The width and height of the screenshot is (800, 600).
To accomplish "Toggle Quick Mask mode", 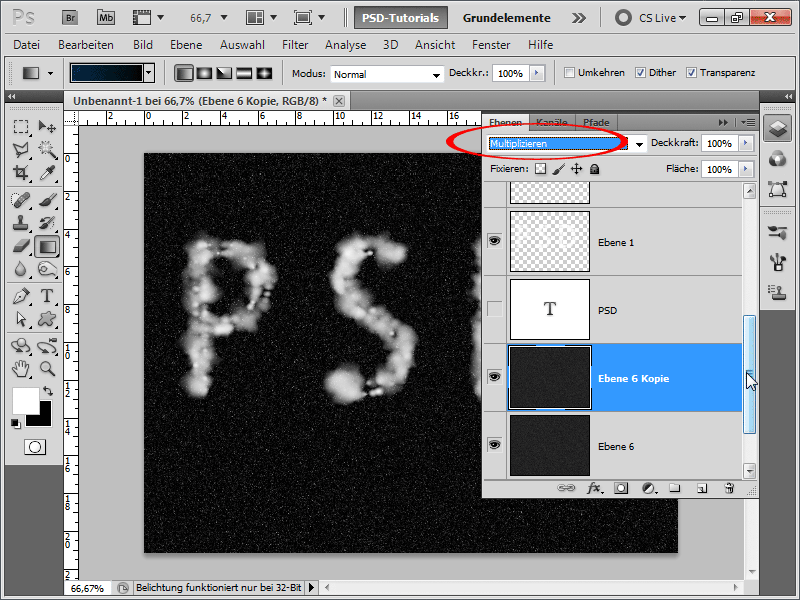I will point(35,447).
